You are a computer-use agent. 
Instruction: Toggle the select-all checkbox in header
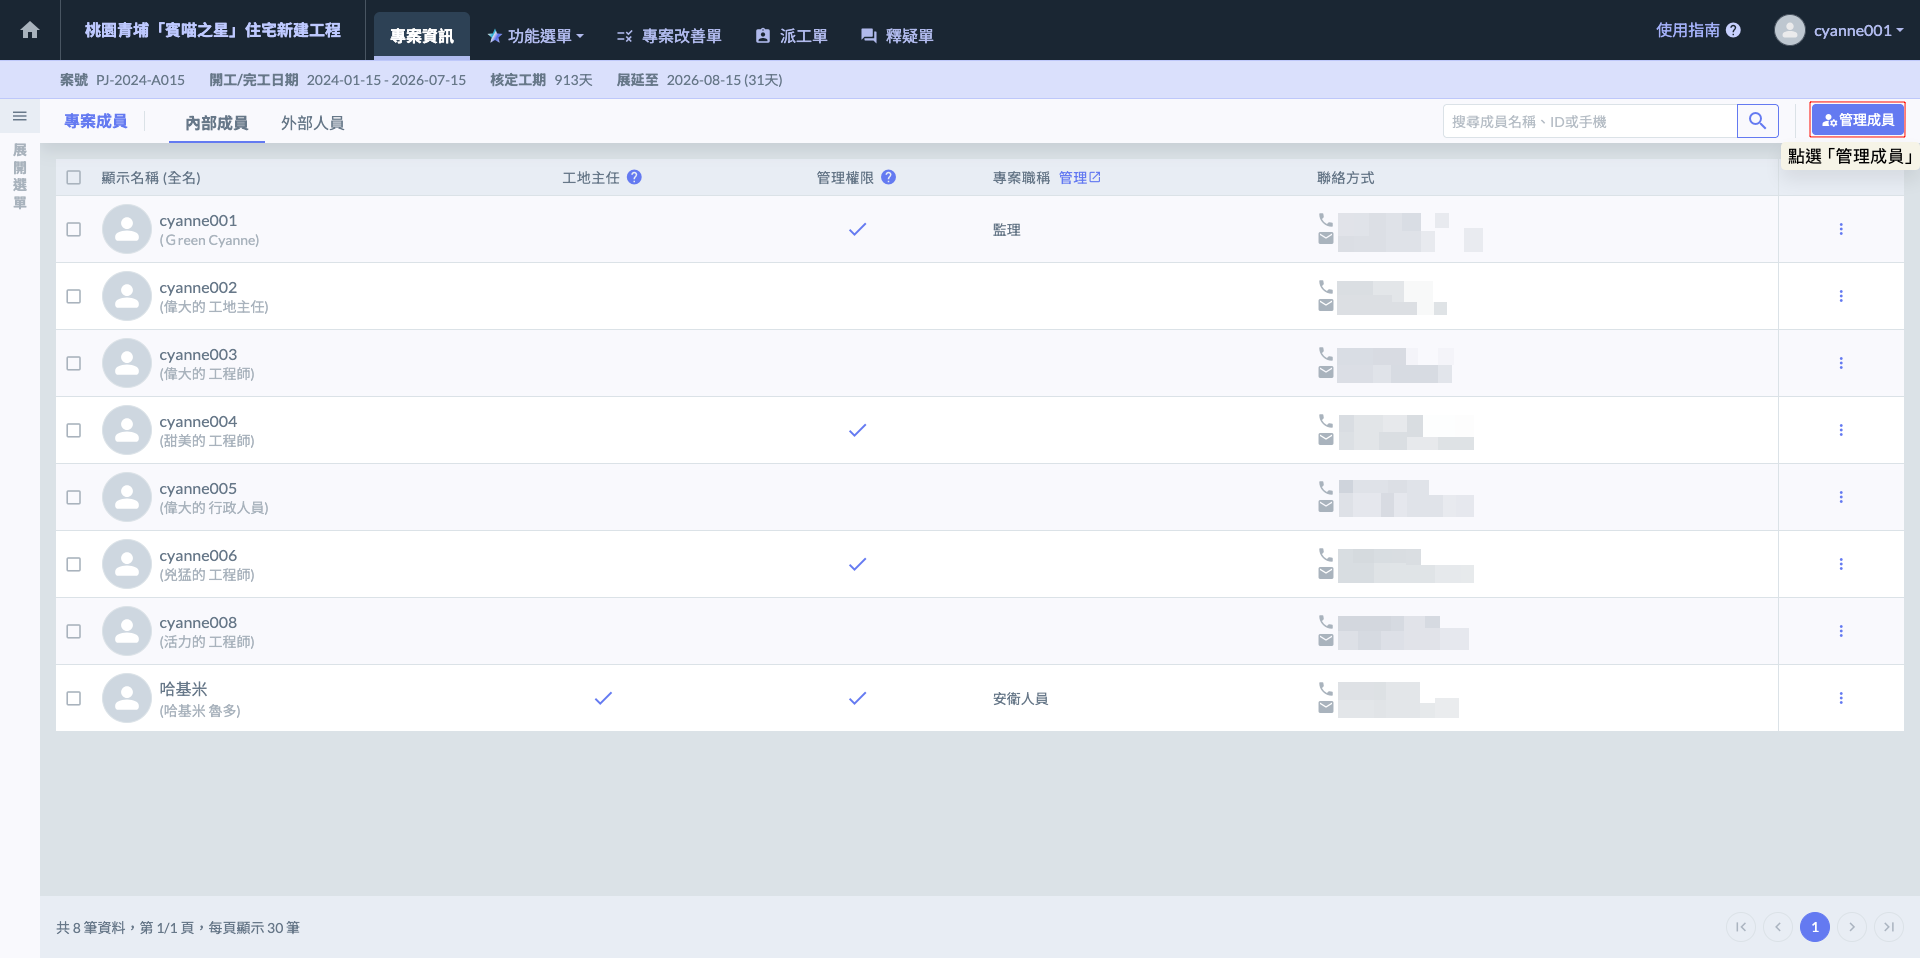(74, 177)
